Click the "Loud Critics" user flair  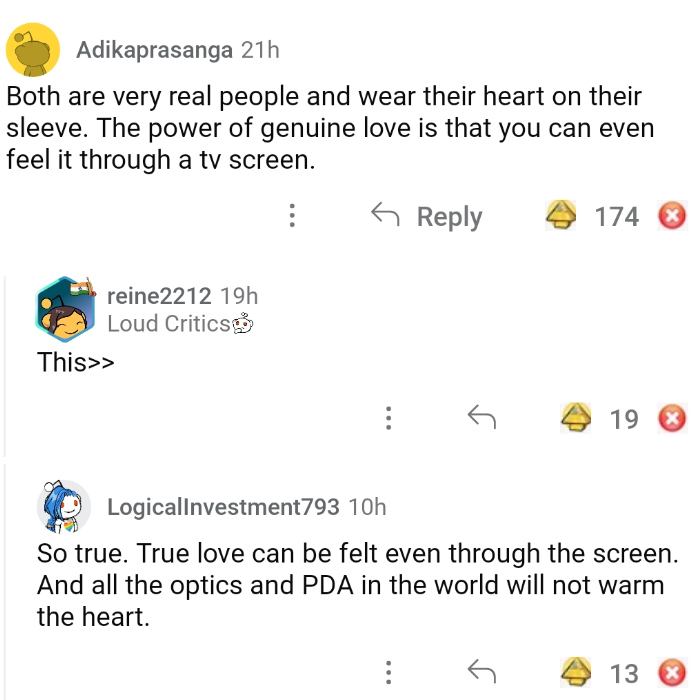pyautogui.click(x=168, y=323)
